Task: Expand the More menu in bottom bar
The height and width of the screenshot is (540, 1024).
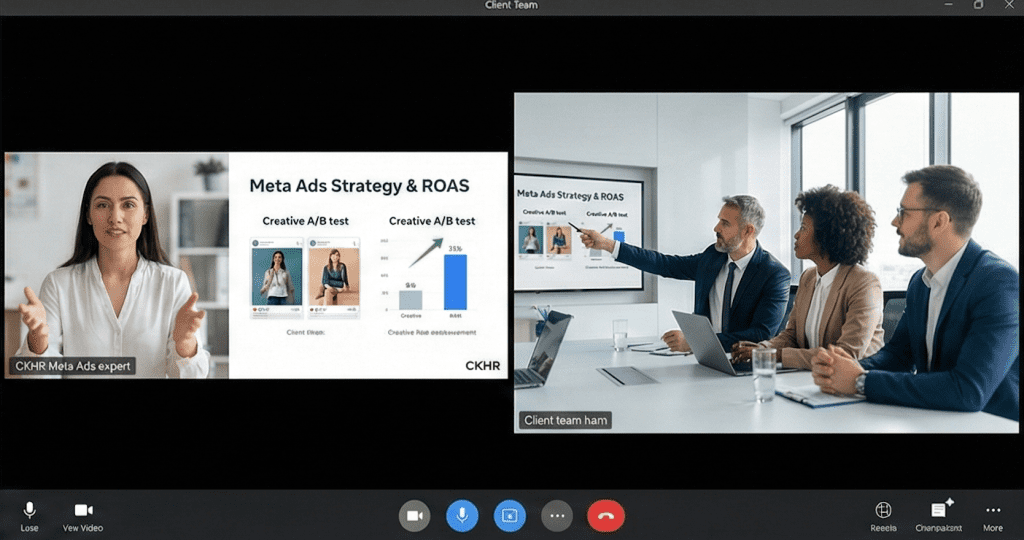Action: [x=992, y=510]
